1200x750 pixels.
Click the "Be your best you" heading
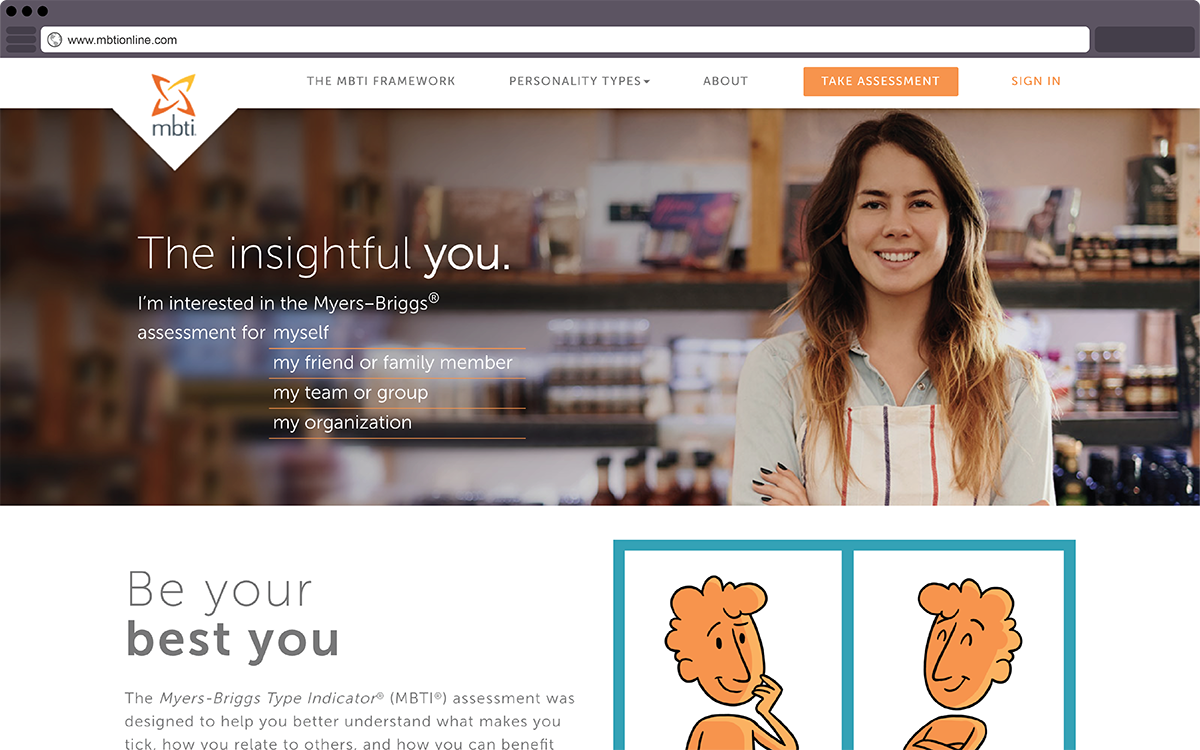[x=233, y=615]
